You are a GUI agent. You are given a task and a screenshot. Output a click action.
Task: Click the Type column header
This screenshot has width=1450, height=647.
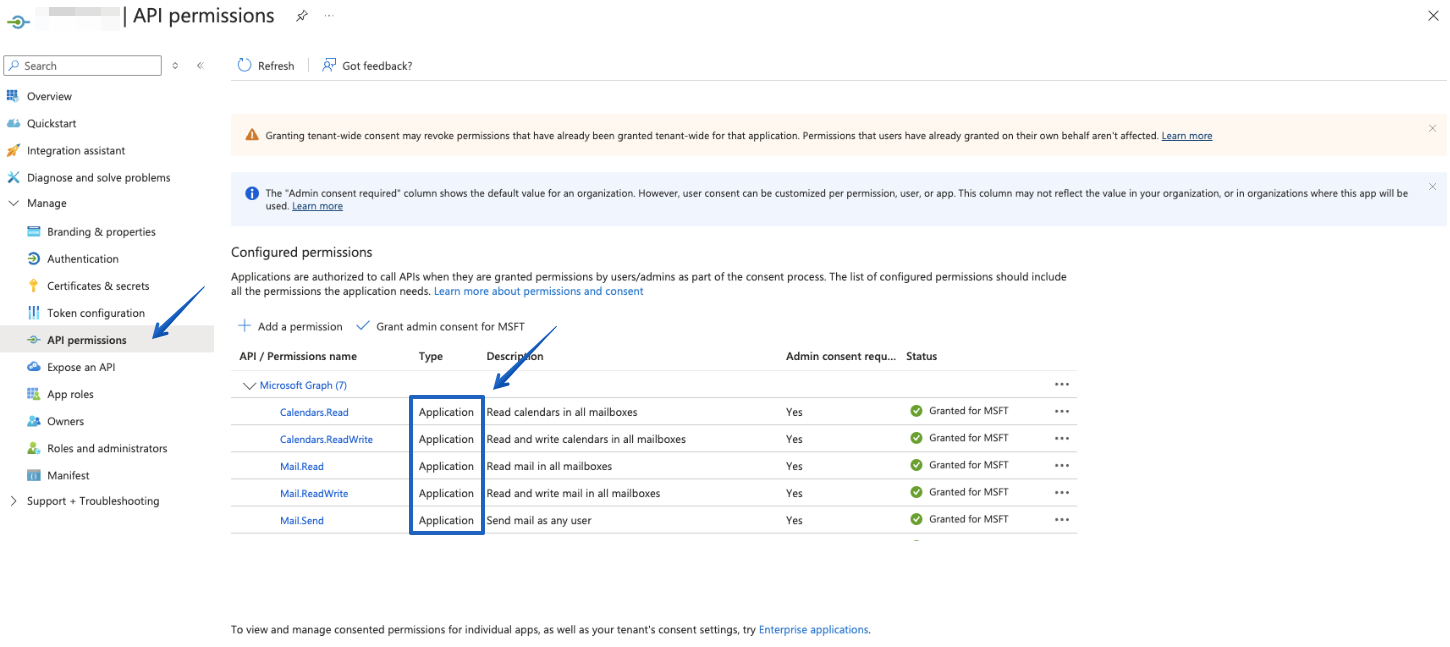click(430, 356)
